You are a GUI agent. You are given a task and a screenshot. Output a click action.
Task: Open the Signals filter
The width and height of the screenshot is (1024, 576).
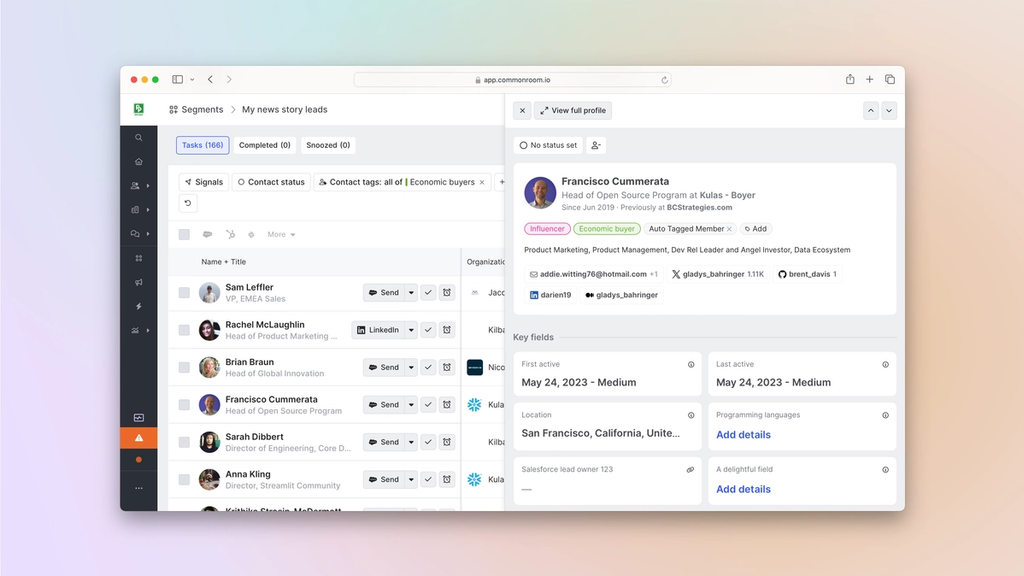204,182
